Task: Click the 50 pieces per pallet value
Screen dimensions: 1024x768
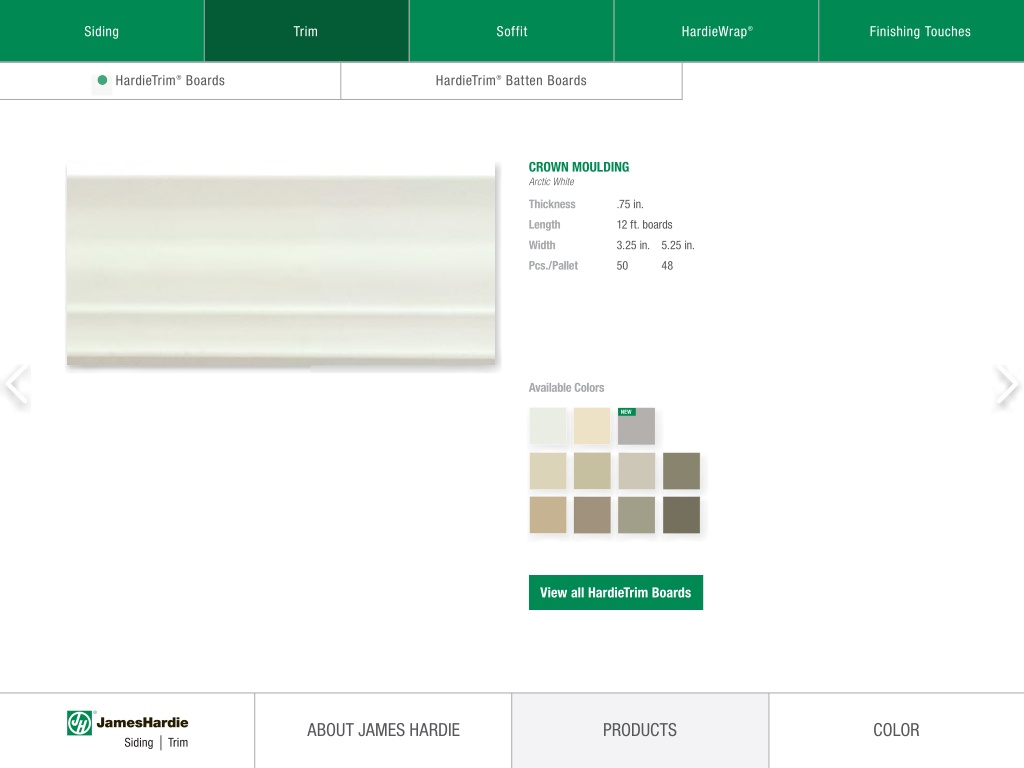Action: click(x=622, y=266)
